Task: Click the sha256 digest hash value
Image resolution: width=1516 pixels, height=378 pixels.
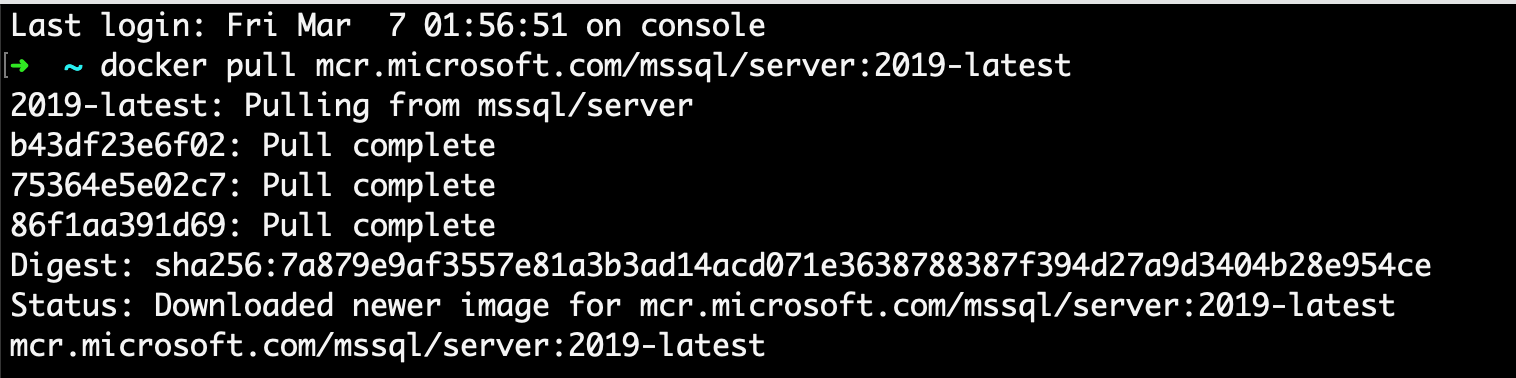Action: 794,266
